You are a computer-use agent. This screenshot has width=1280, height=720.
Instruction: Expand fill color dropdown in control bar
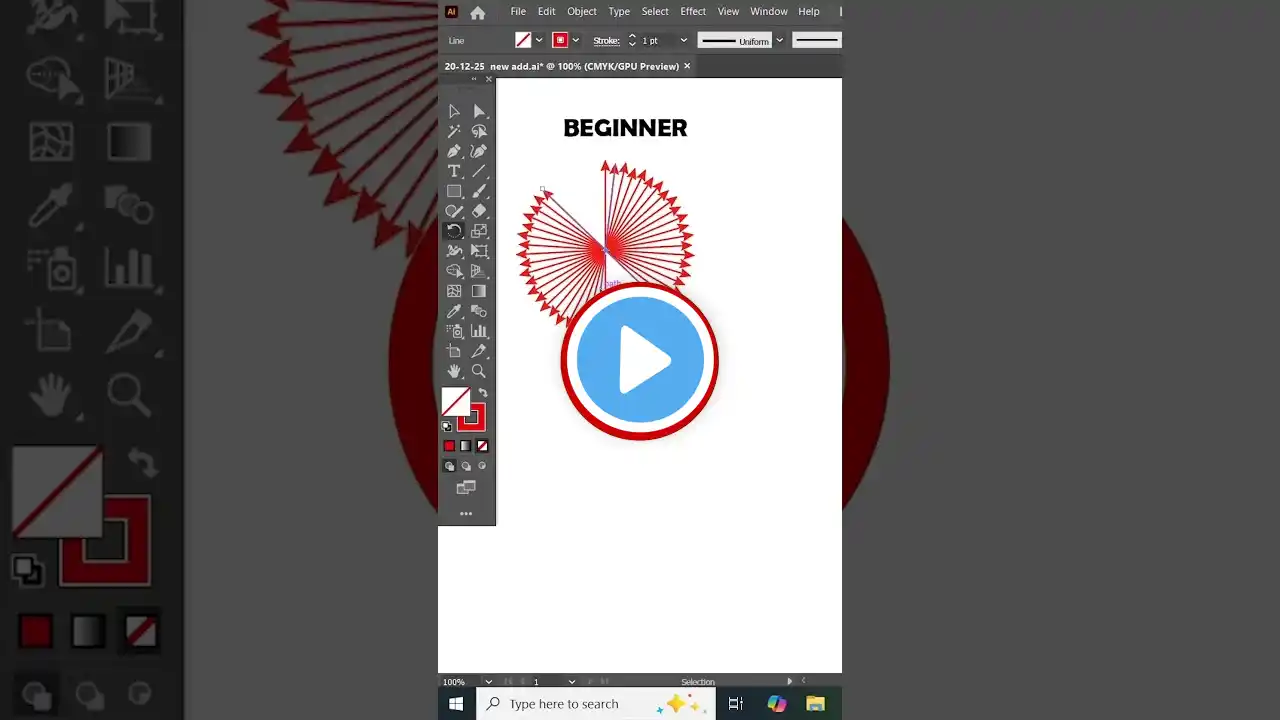540,41
